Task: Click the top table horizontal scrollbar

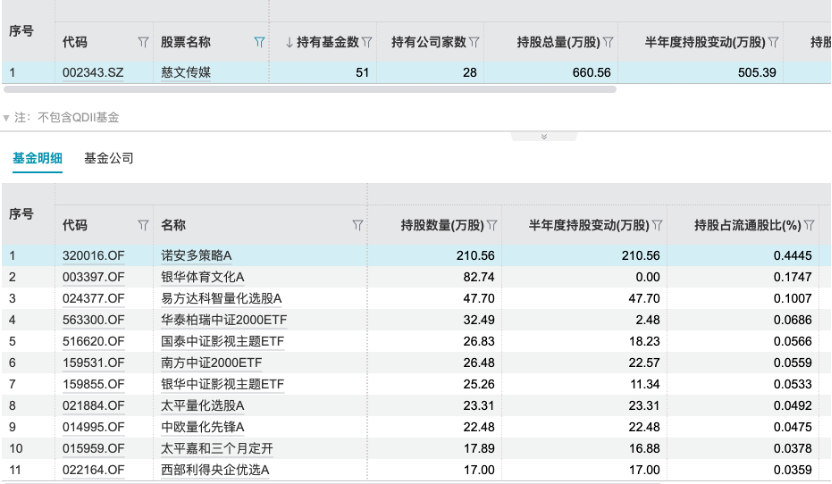Action: coord(310,90)
